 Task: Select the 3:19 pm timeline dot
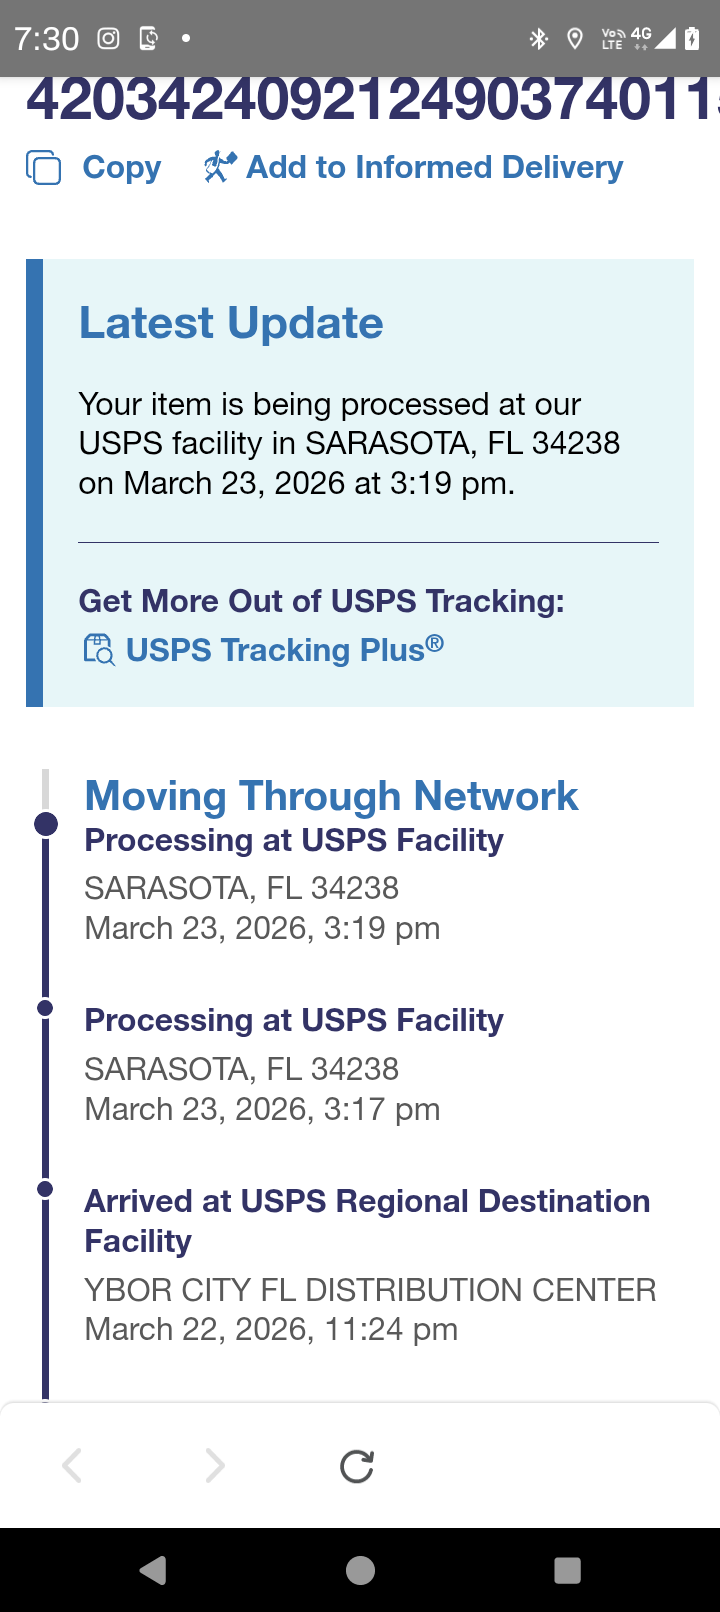[45, 824]
